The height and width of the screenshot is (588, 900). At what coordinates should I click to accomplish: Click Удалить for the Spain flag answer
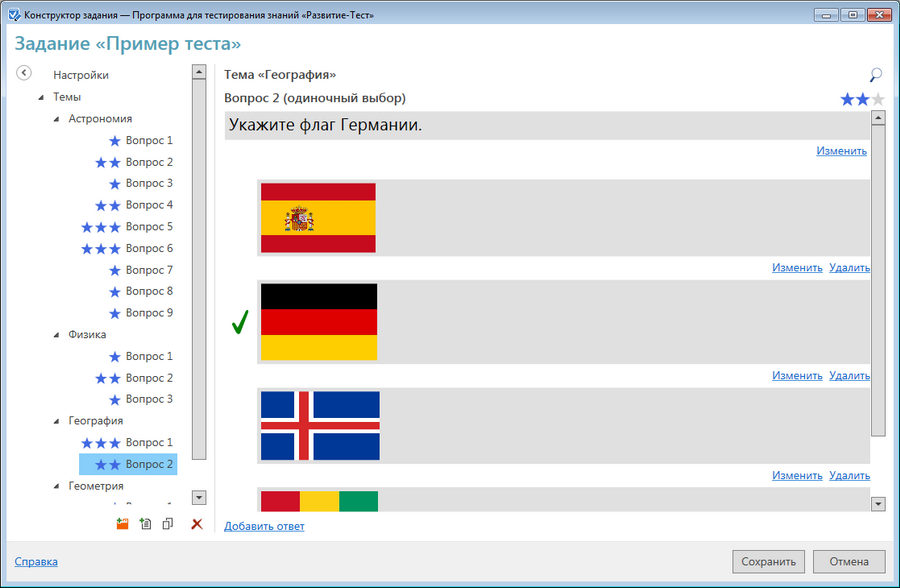tap(849, 268)
